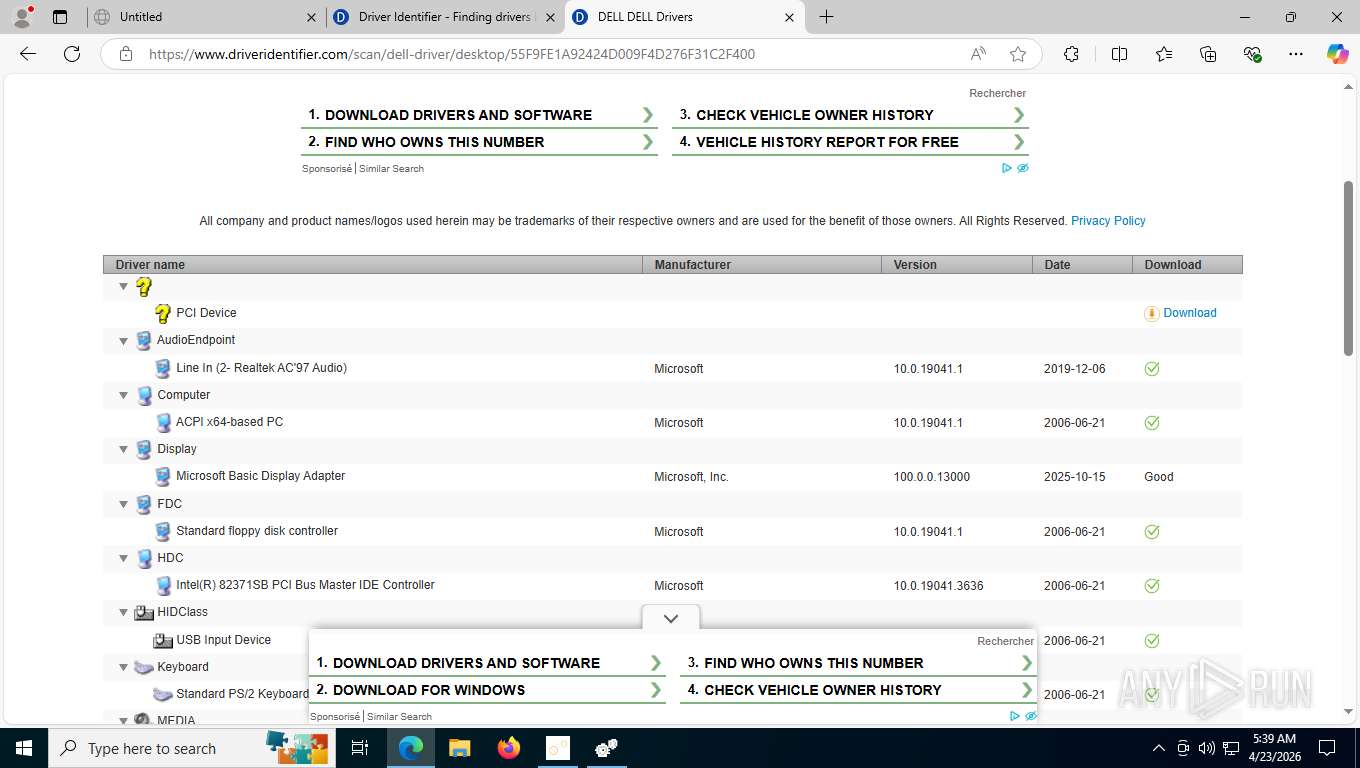The image size is (1360, 768).
Task: Open the Favorites list icon
Action: 1164,54
